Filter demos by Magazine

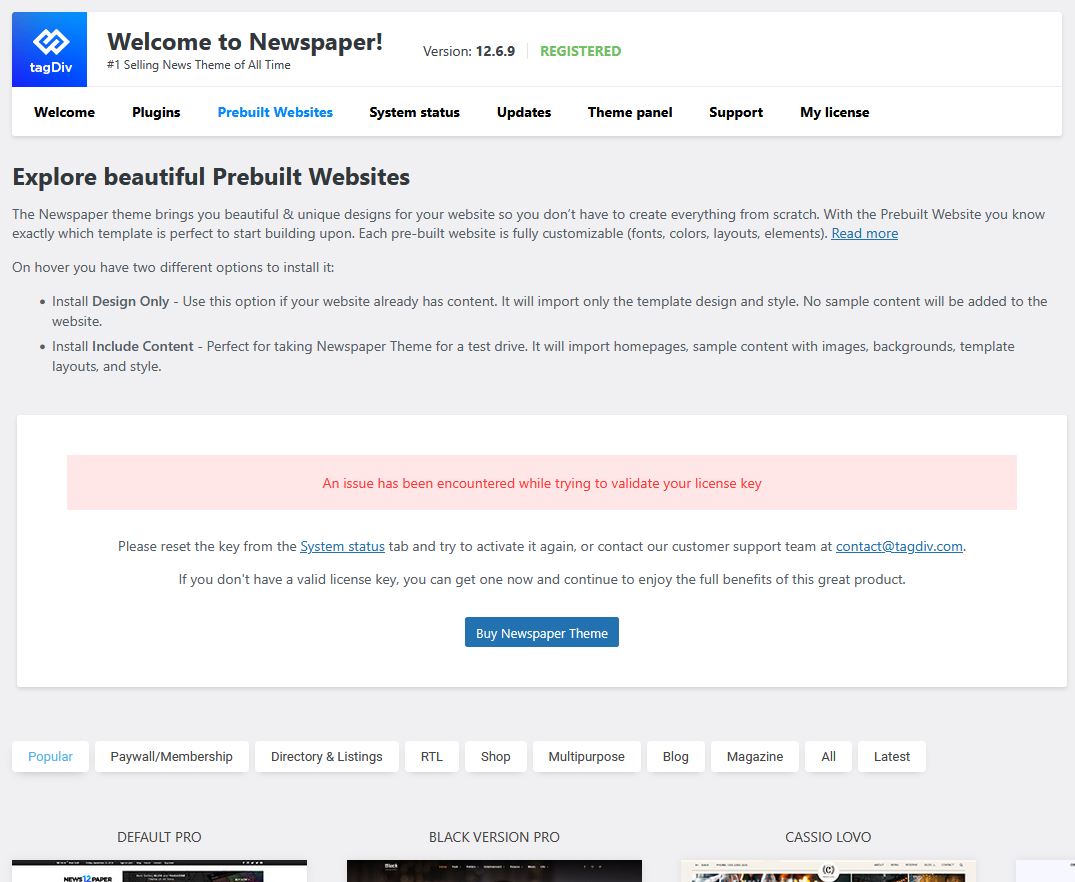754,756
